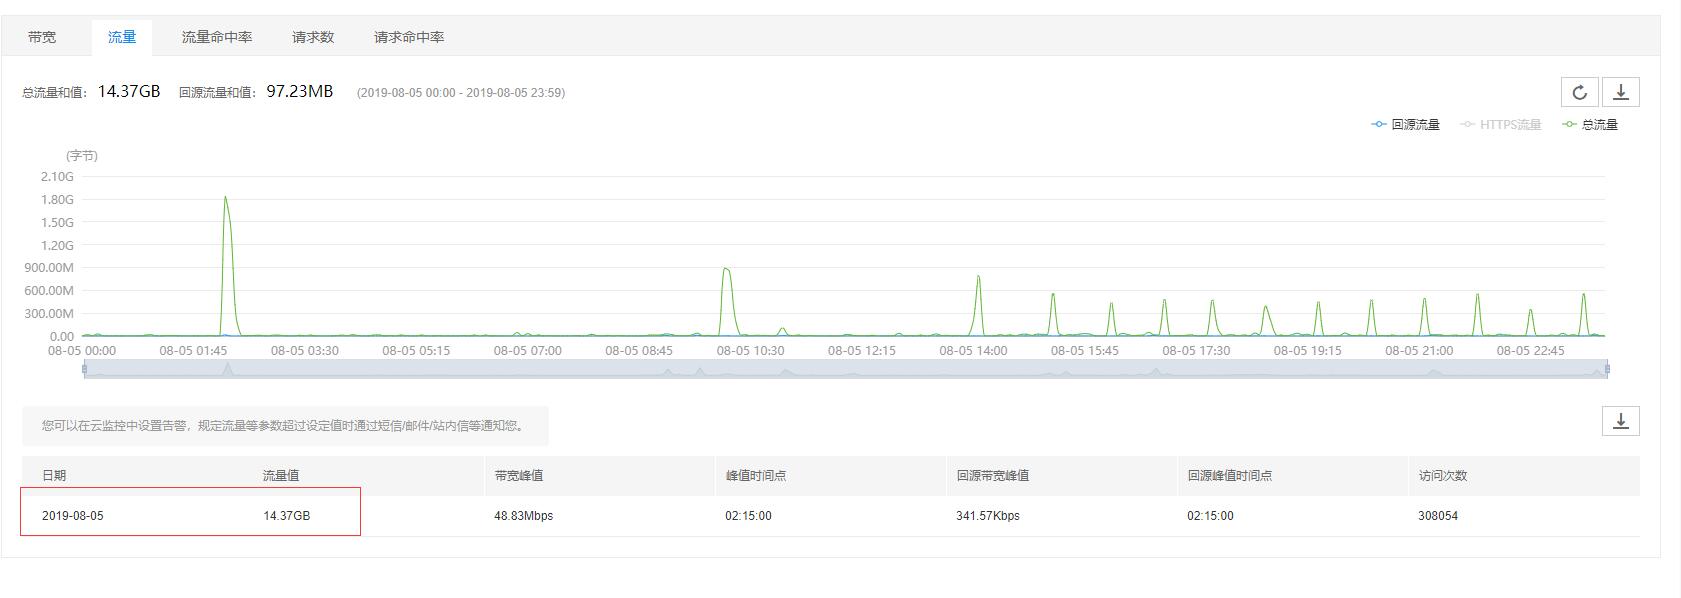Click the 访问次数 value 308054

1438,516
